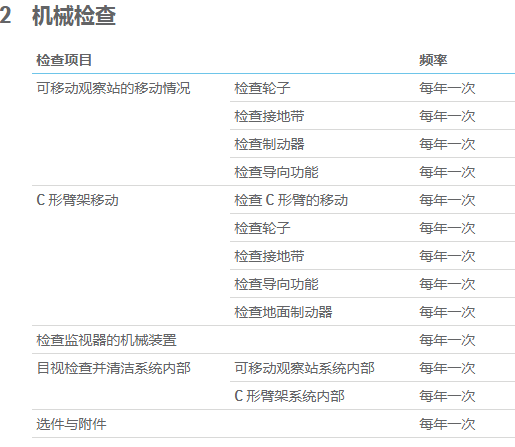
Task: Select the 可移动观察站系统内部 entry
Action: tap(304, 368)
